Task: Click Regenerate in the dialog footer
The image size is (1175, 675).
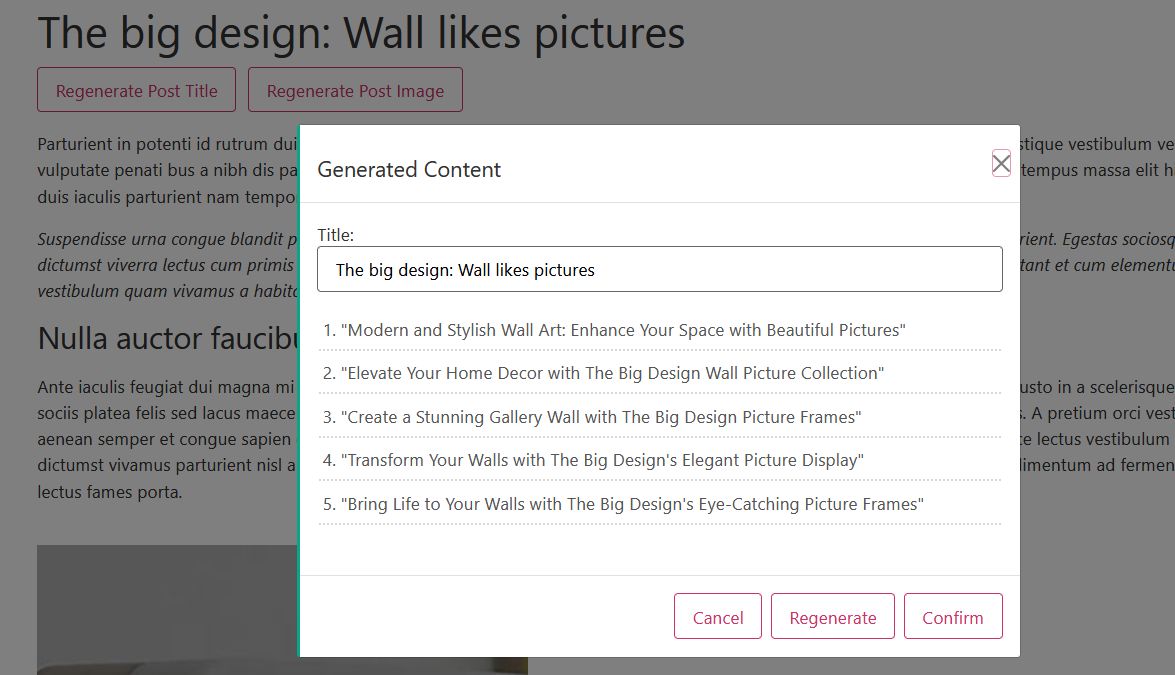Action: point(833,617)
